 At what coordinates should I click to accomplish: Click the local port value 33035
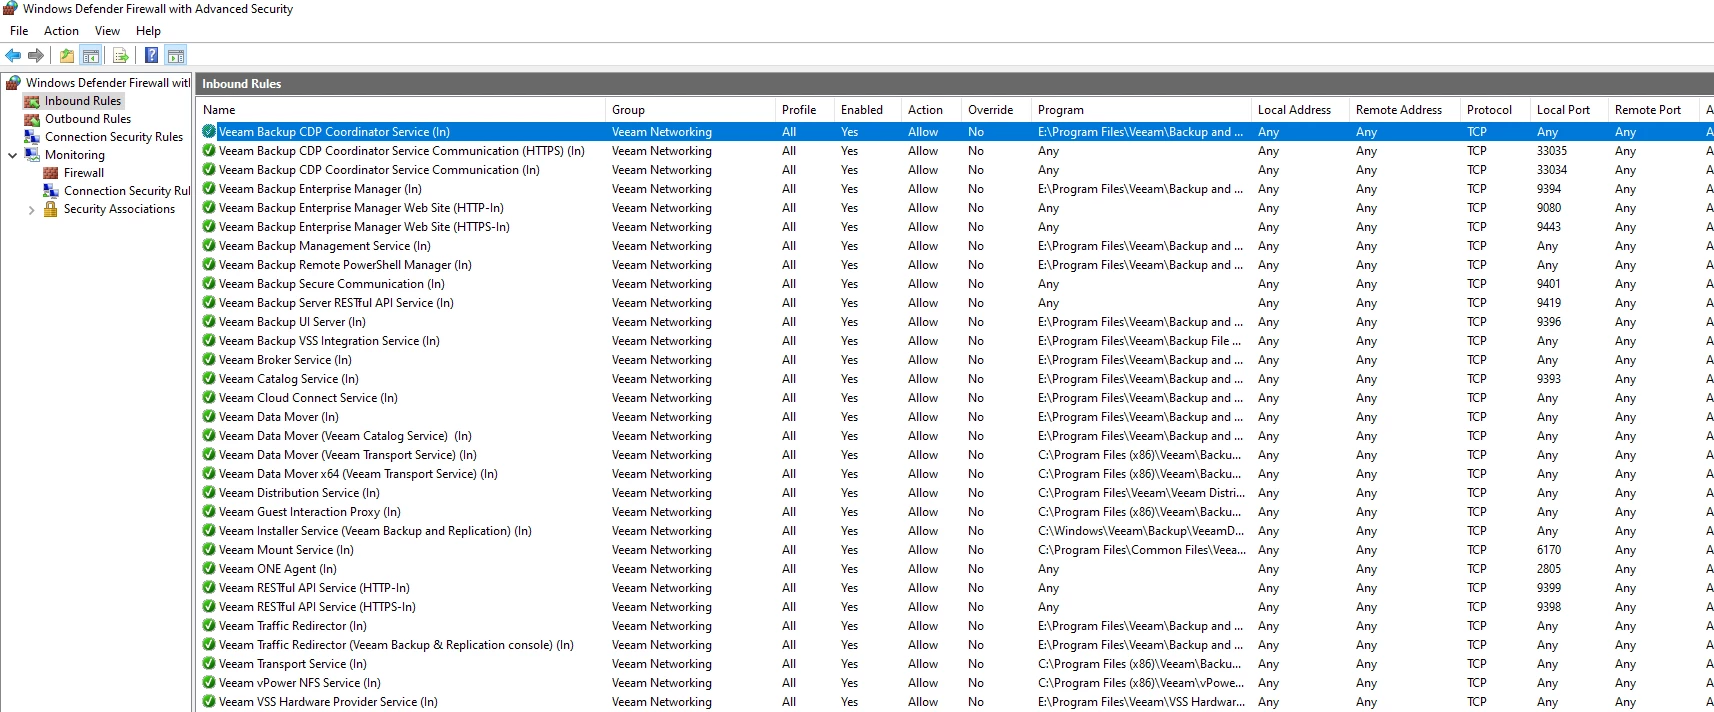coord(1552,151)
